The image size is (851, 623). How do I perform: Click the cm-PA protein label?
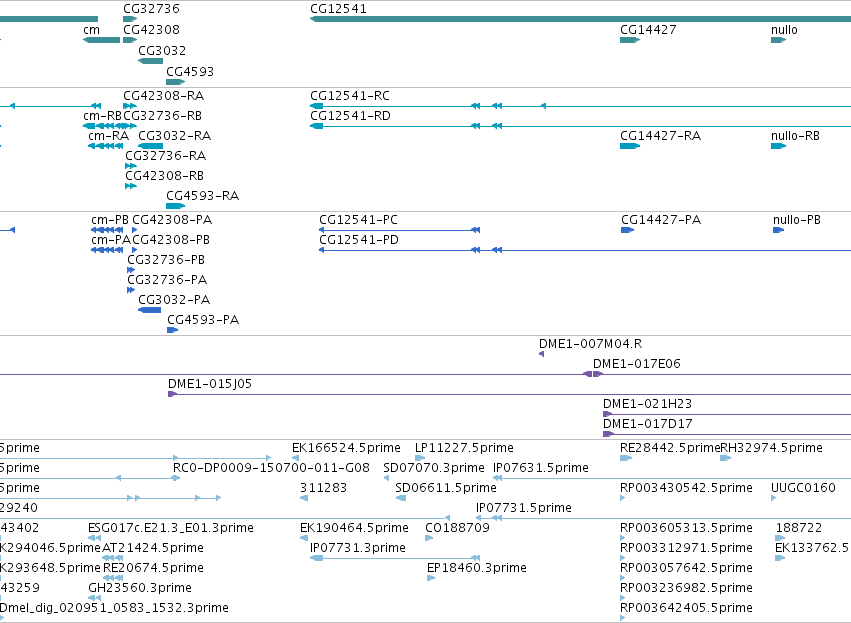pos(111,240)
